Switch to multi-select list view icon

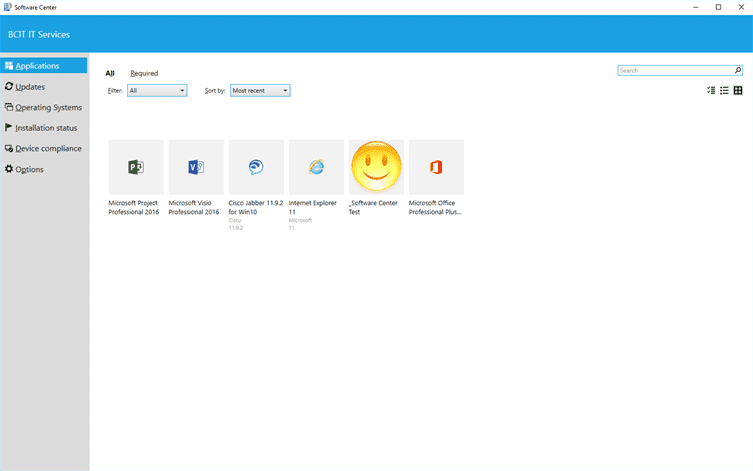(x=711, y=91)
